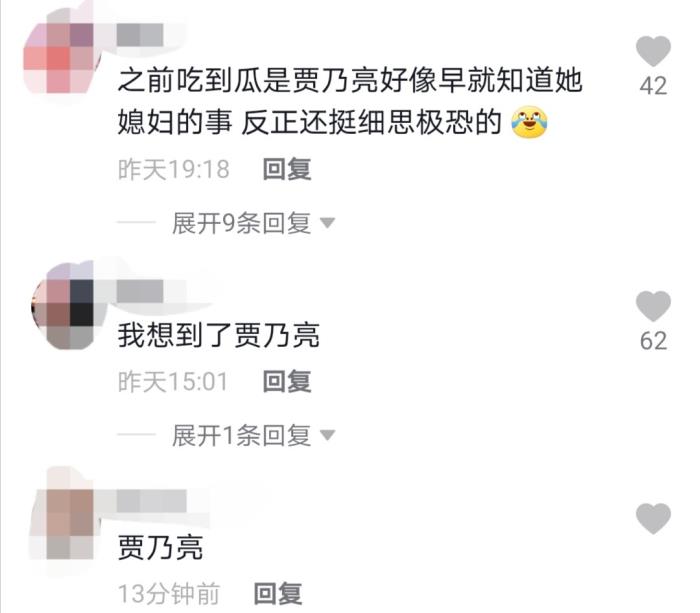Tap the third commenter's blurred username
Viewport: 700px width, 613px height.
151,500
